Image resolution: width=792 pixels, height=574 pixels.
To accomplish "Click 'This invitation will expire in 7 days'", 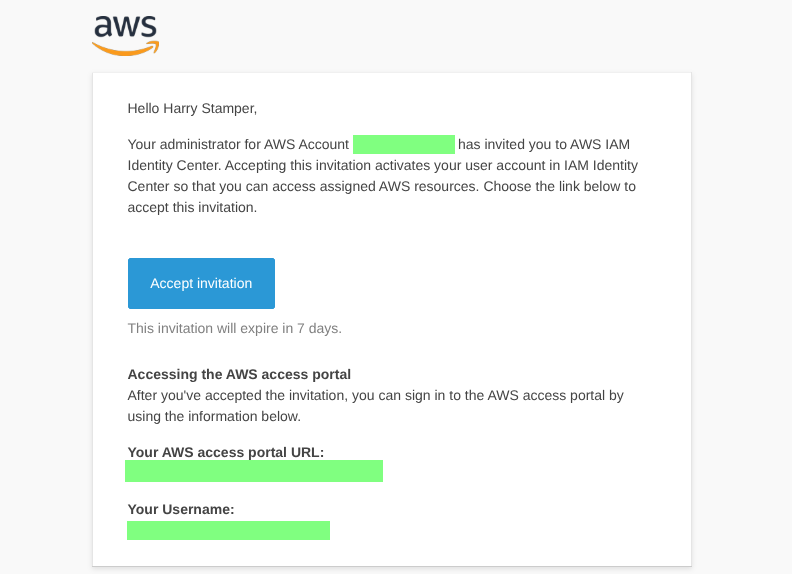I will (x=234, y=328).
